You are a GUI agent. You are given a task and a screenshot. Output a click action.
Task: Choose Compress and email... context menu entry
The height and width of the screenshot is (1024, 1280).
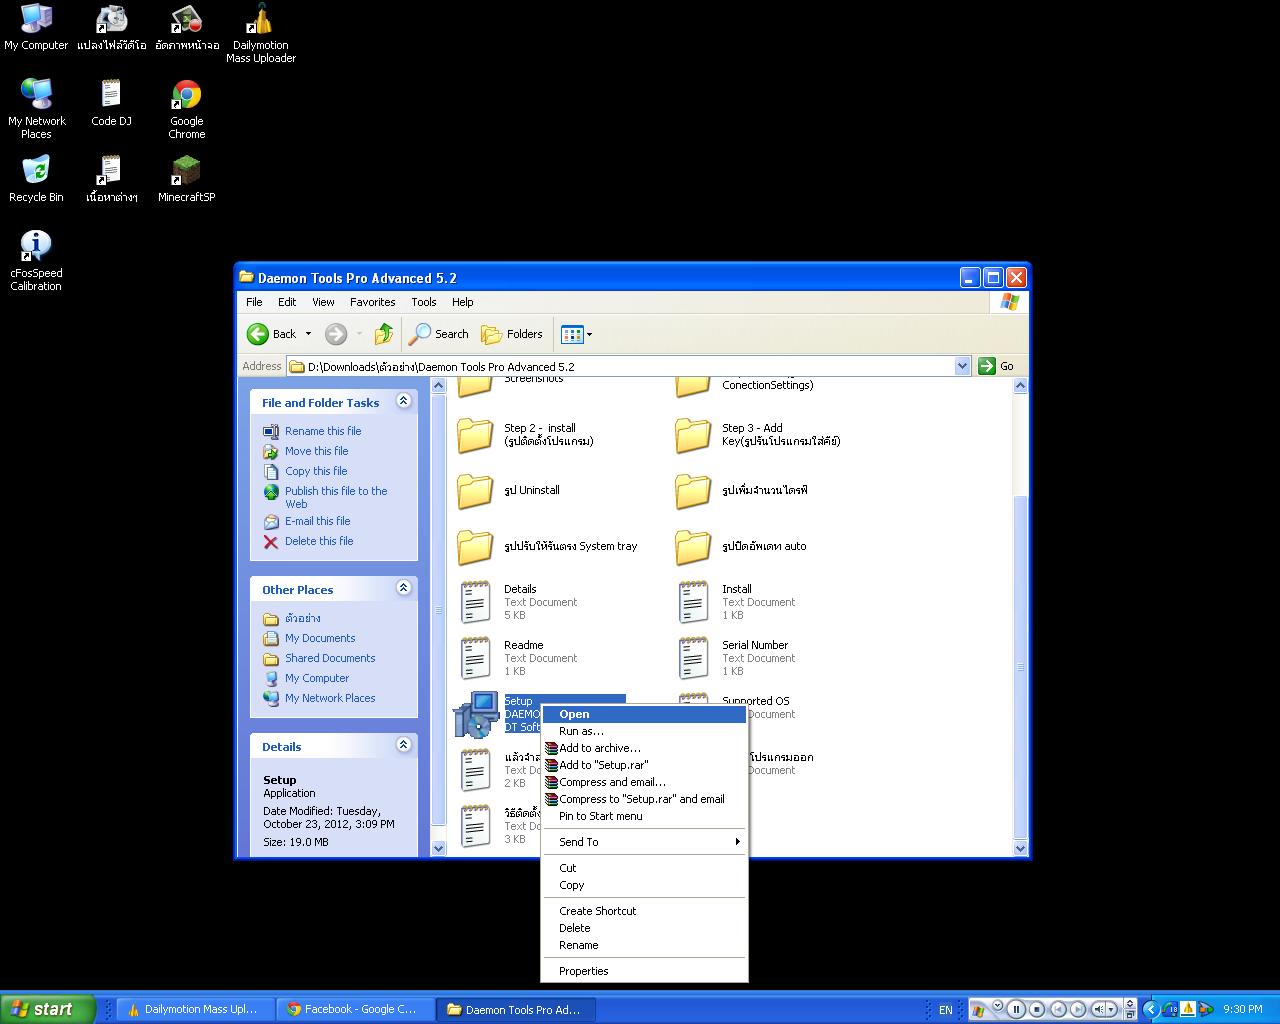(x=645, y=782)
